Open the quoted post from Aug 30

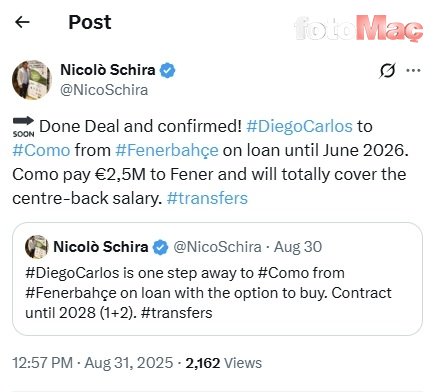point(217,279)
